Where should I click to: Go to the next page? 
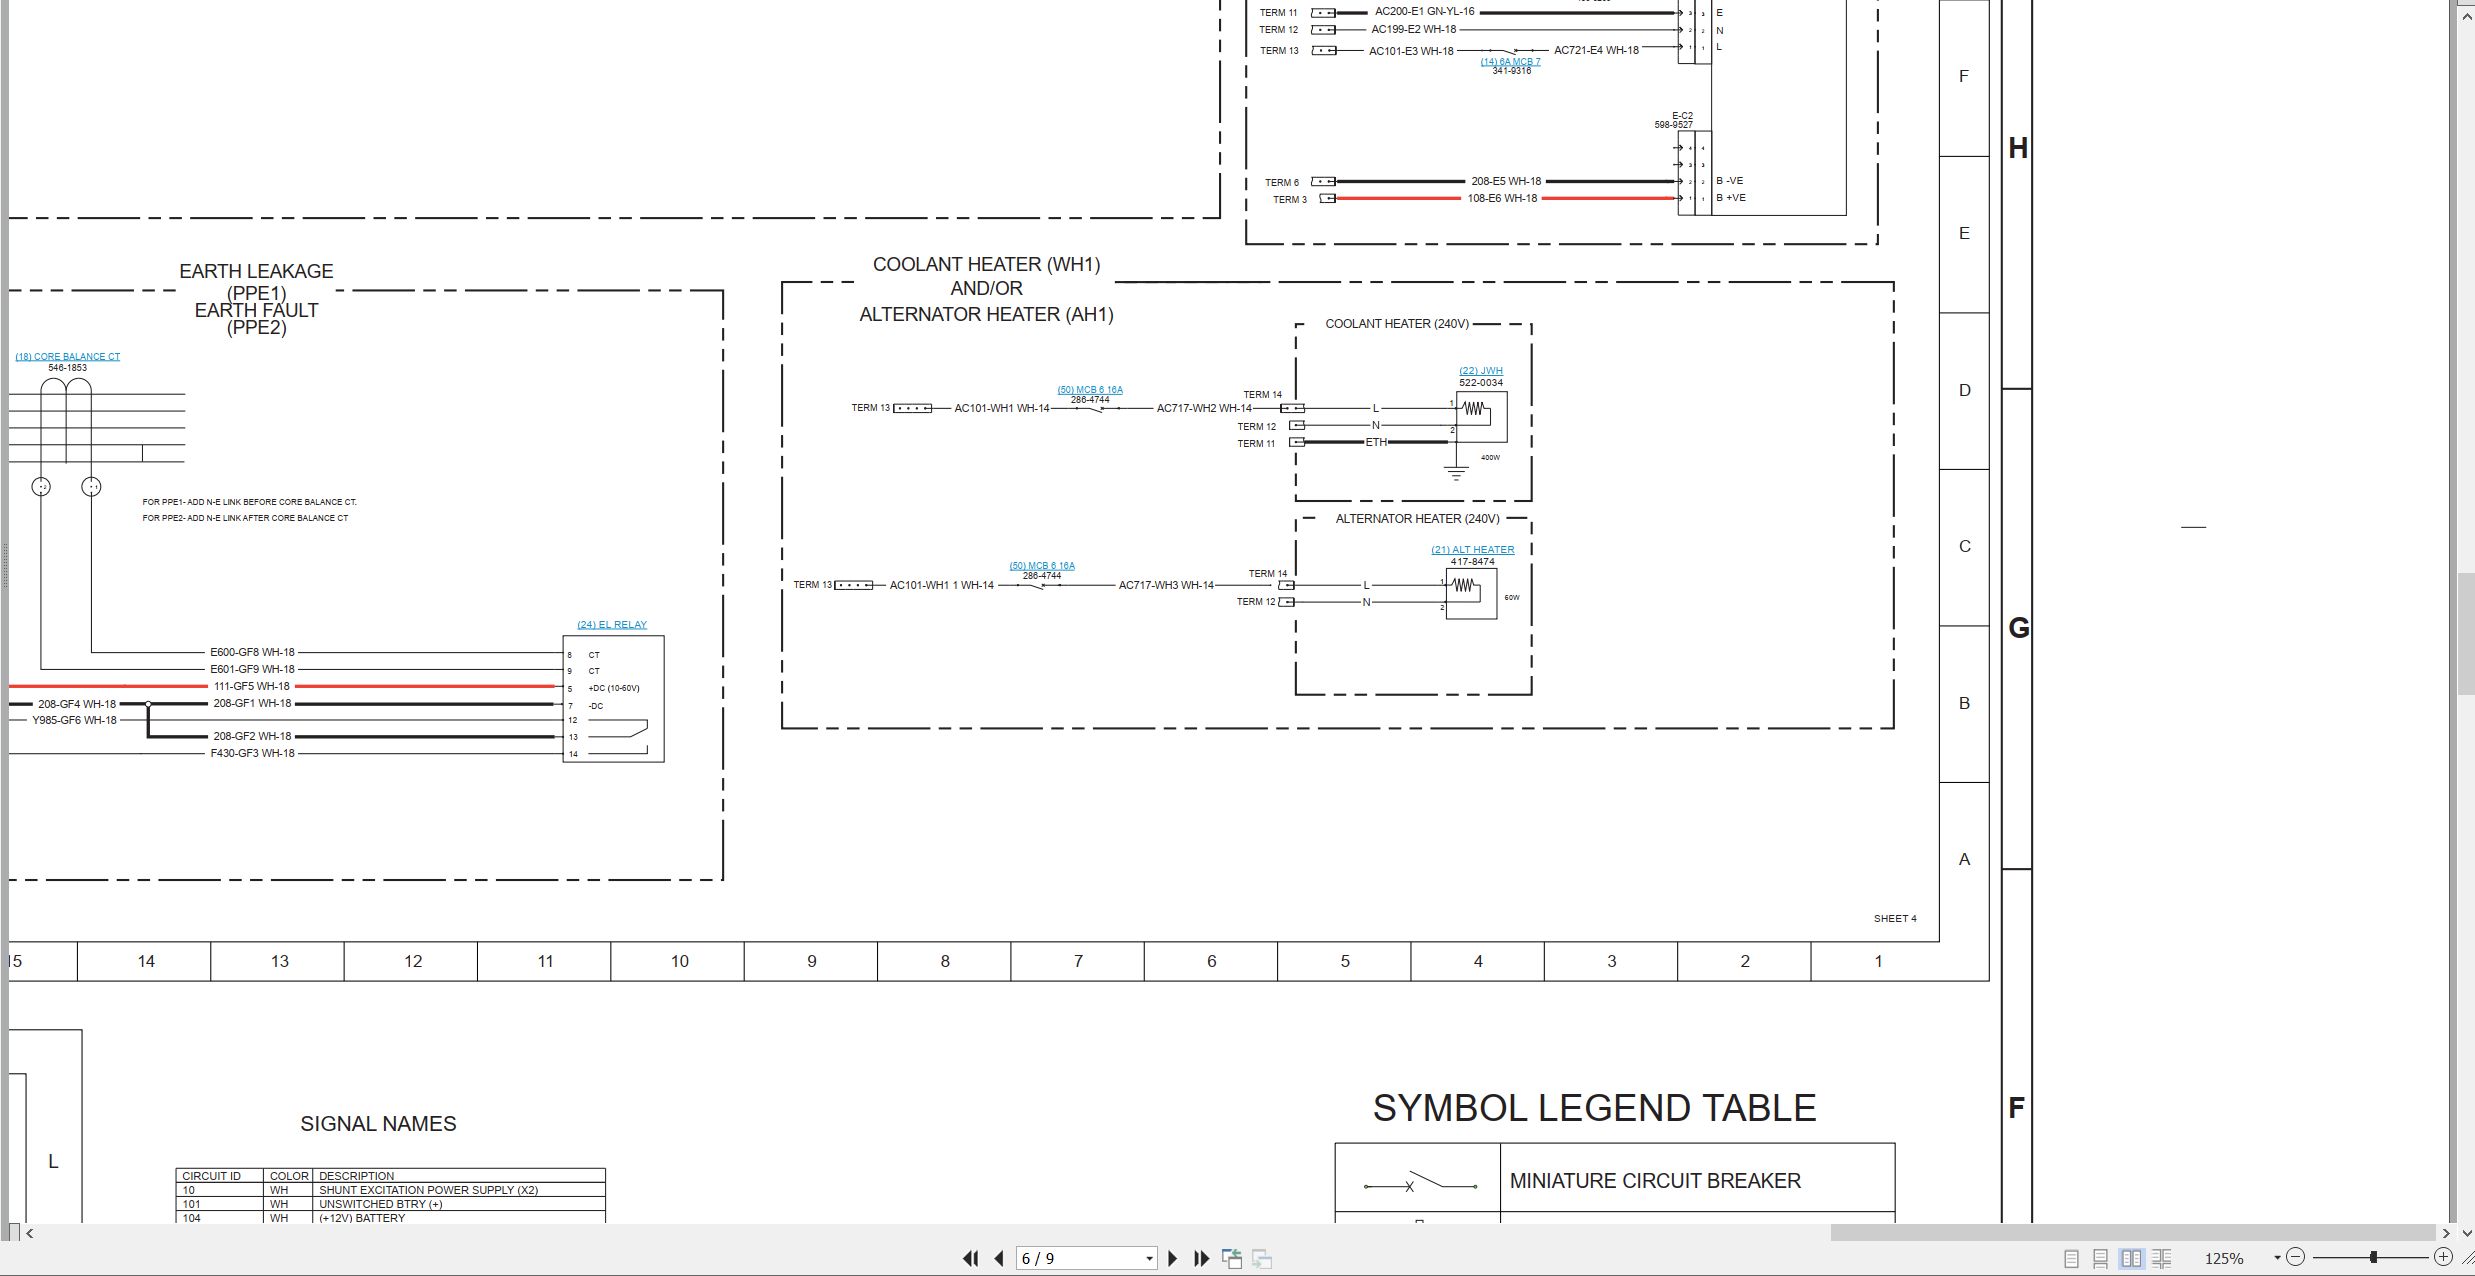(1173, 1258)
